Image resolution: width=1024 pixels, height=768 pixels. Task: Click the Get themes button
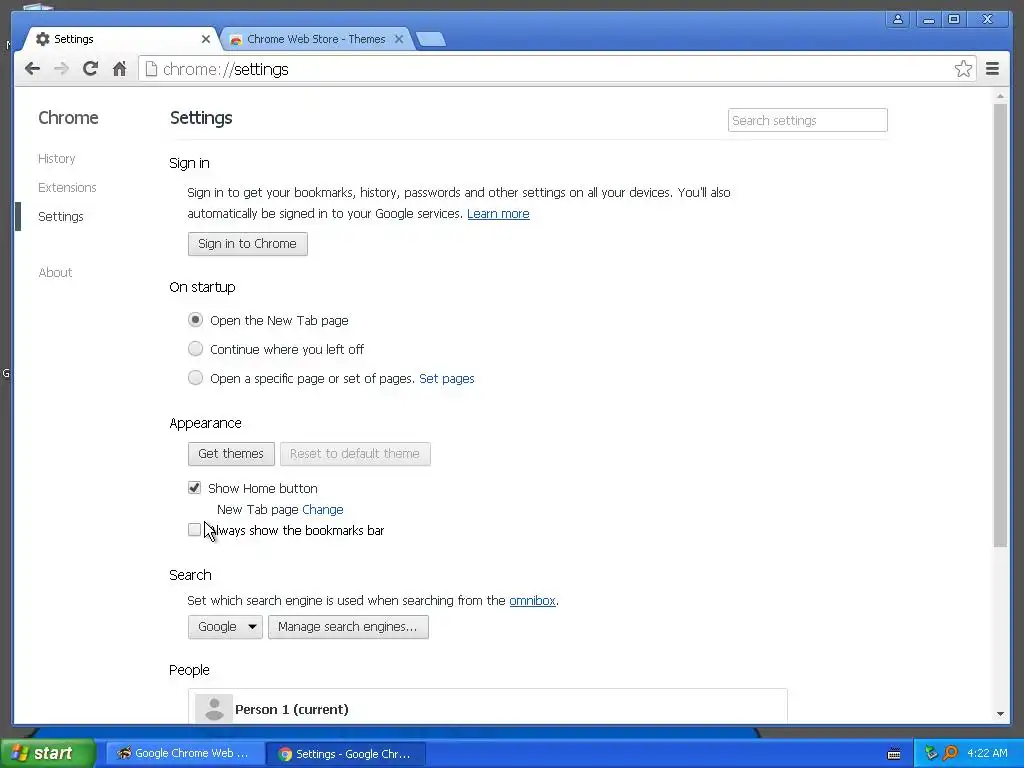point(231,454)
